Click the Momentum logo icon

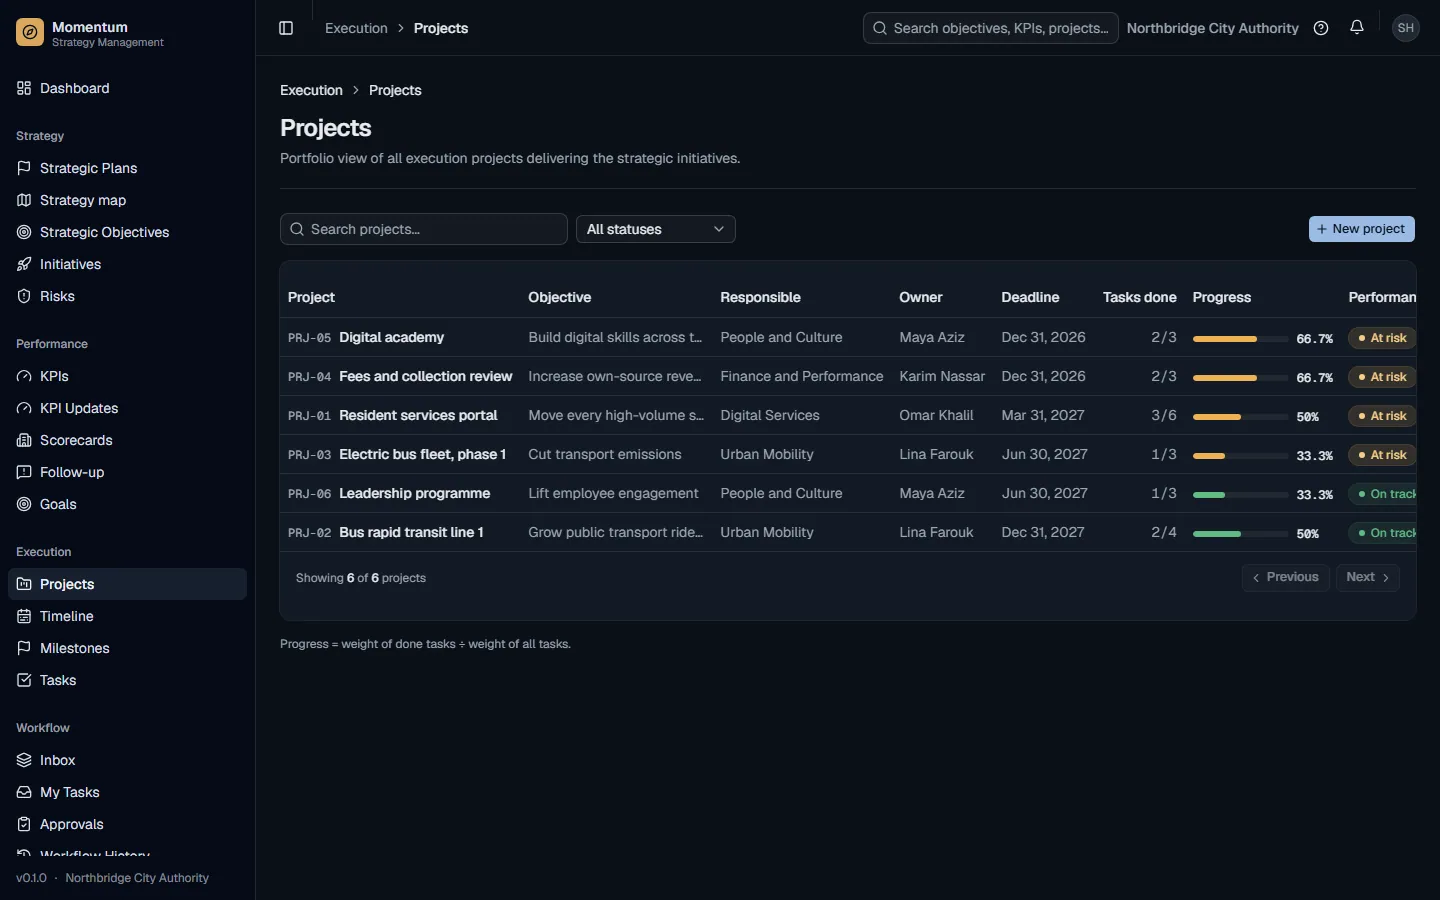click(x=30, y=33)
